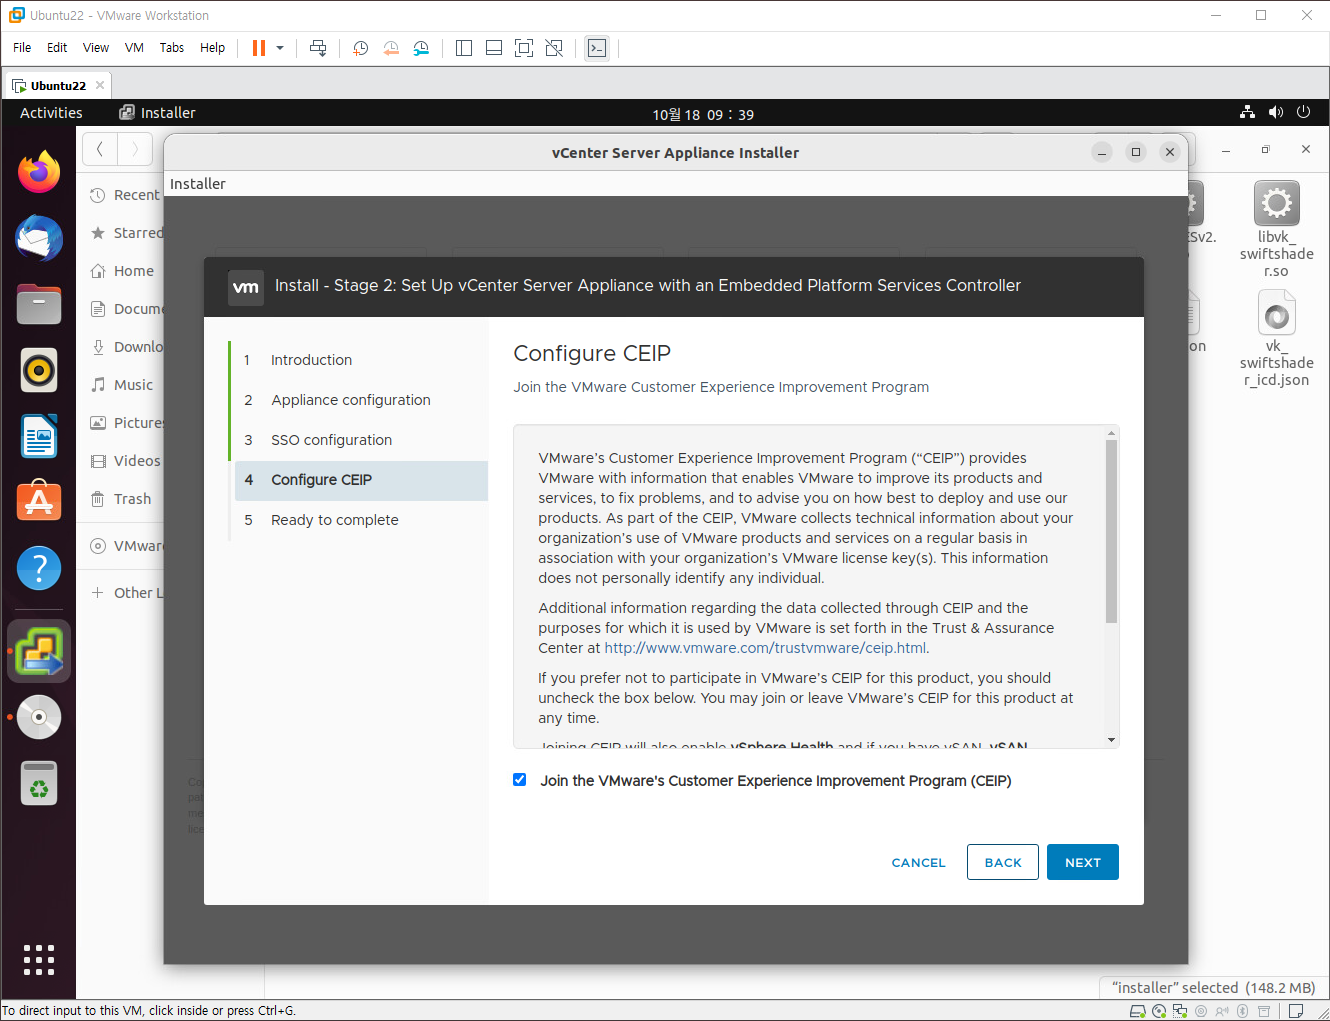Open the Trash icon in the dock
The width and height of the screenshot is (1330, 1021).
click(39, 784)
